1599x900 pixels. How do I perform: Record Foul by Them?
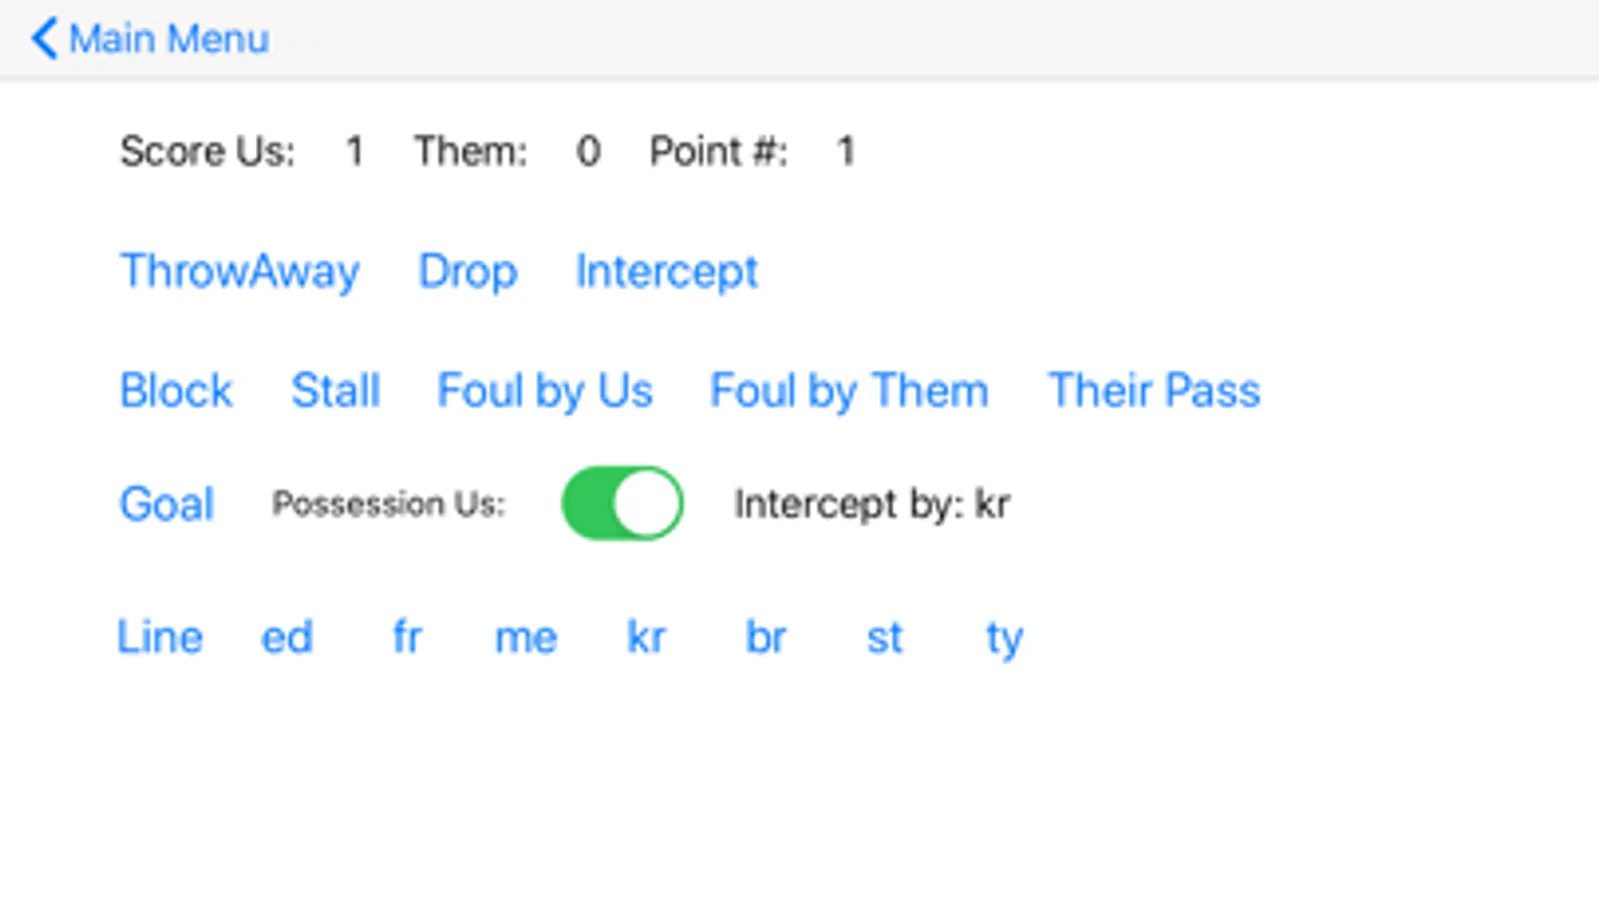click(848, 390)
